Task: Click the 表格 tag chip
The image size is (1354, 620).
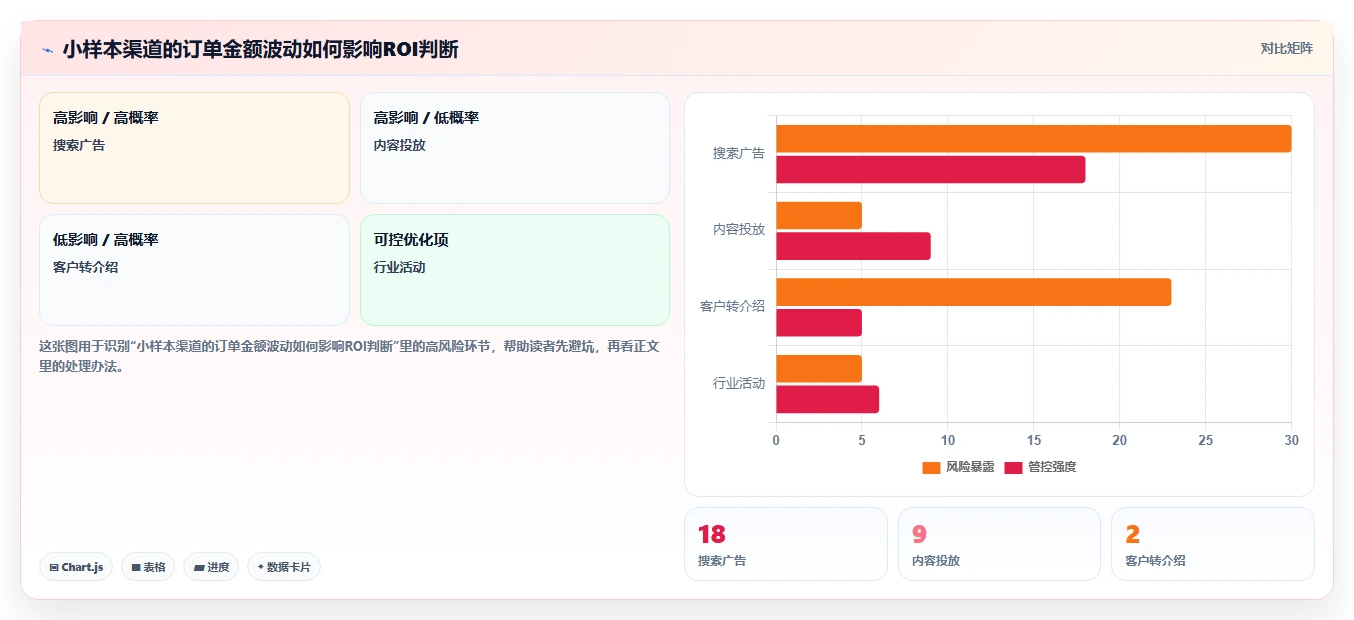Action: [x=148, y=567]
